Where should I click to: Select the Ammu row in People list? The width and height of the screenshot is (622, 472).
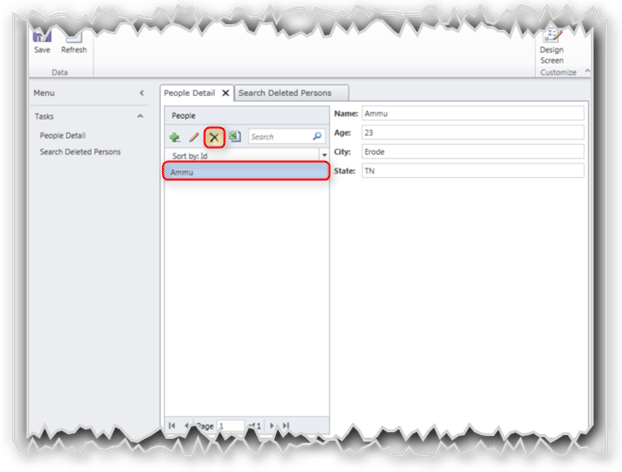tap(246, 172)
